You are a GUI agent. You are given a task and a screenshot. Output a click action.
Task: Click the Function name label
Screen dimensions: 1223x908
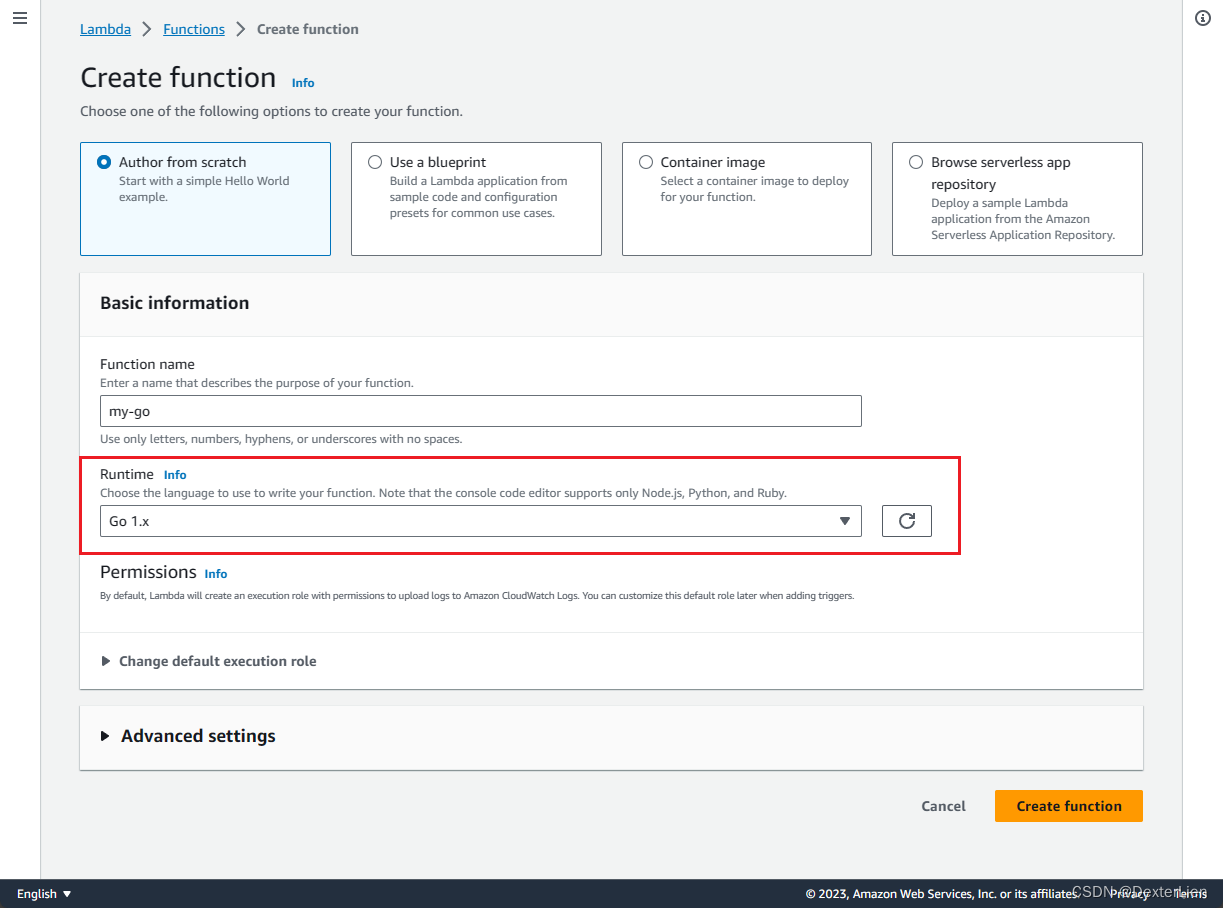click(147, 364)
